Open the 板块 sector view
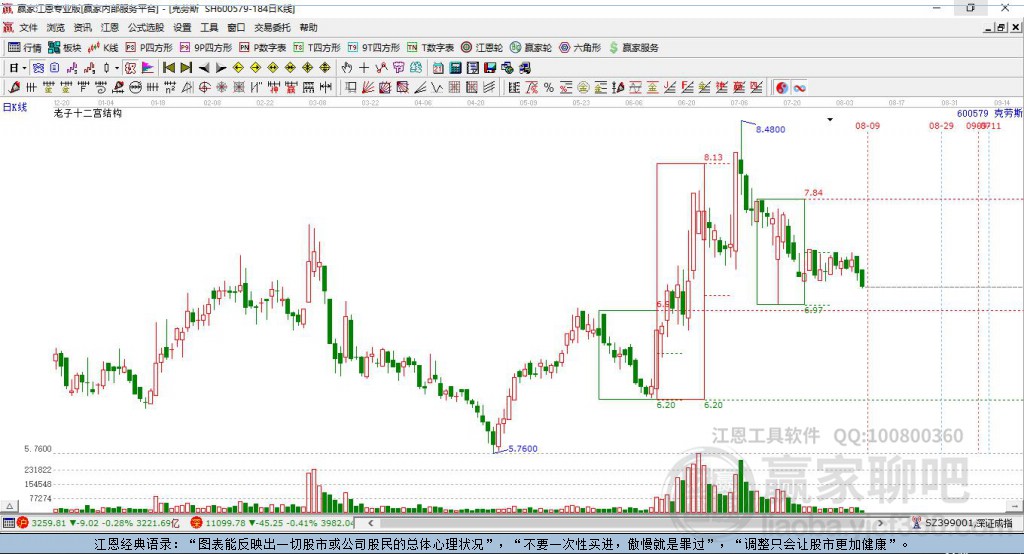Viewport: 1024px width, 554px height. point(64,48)
